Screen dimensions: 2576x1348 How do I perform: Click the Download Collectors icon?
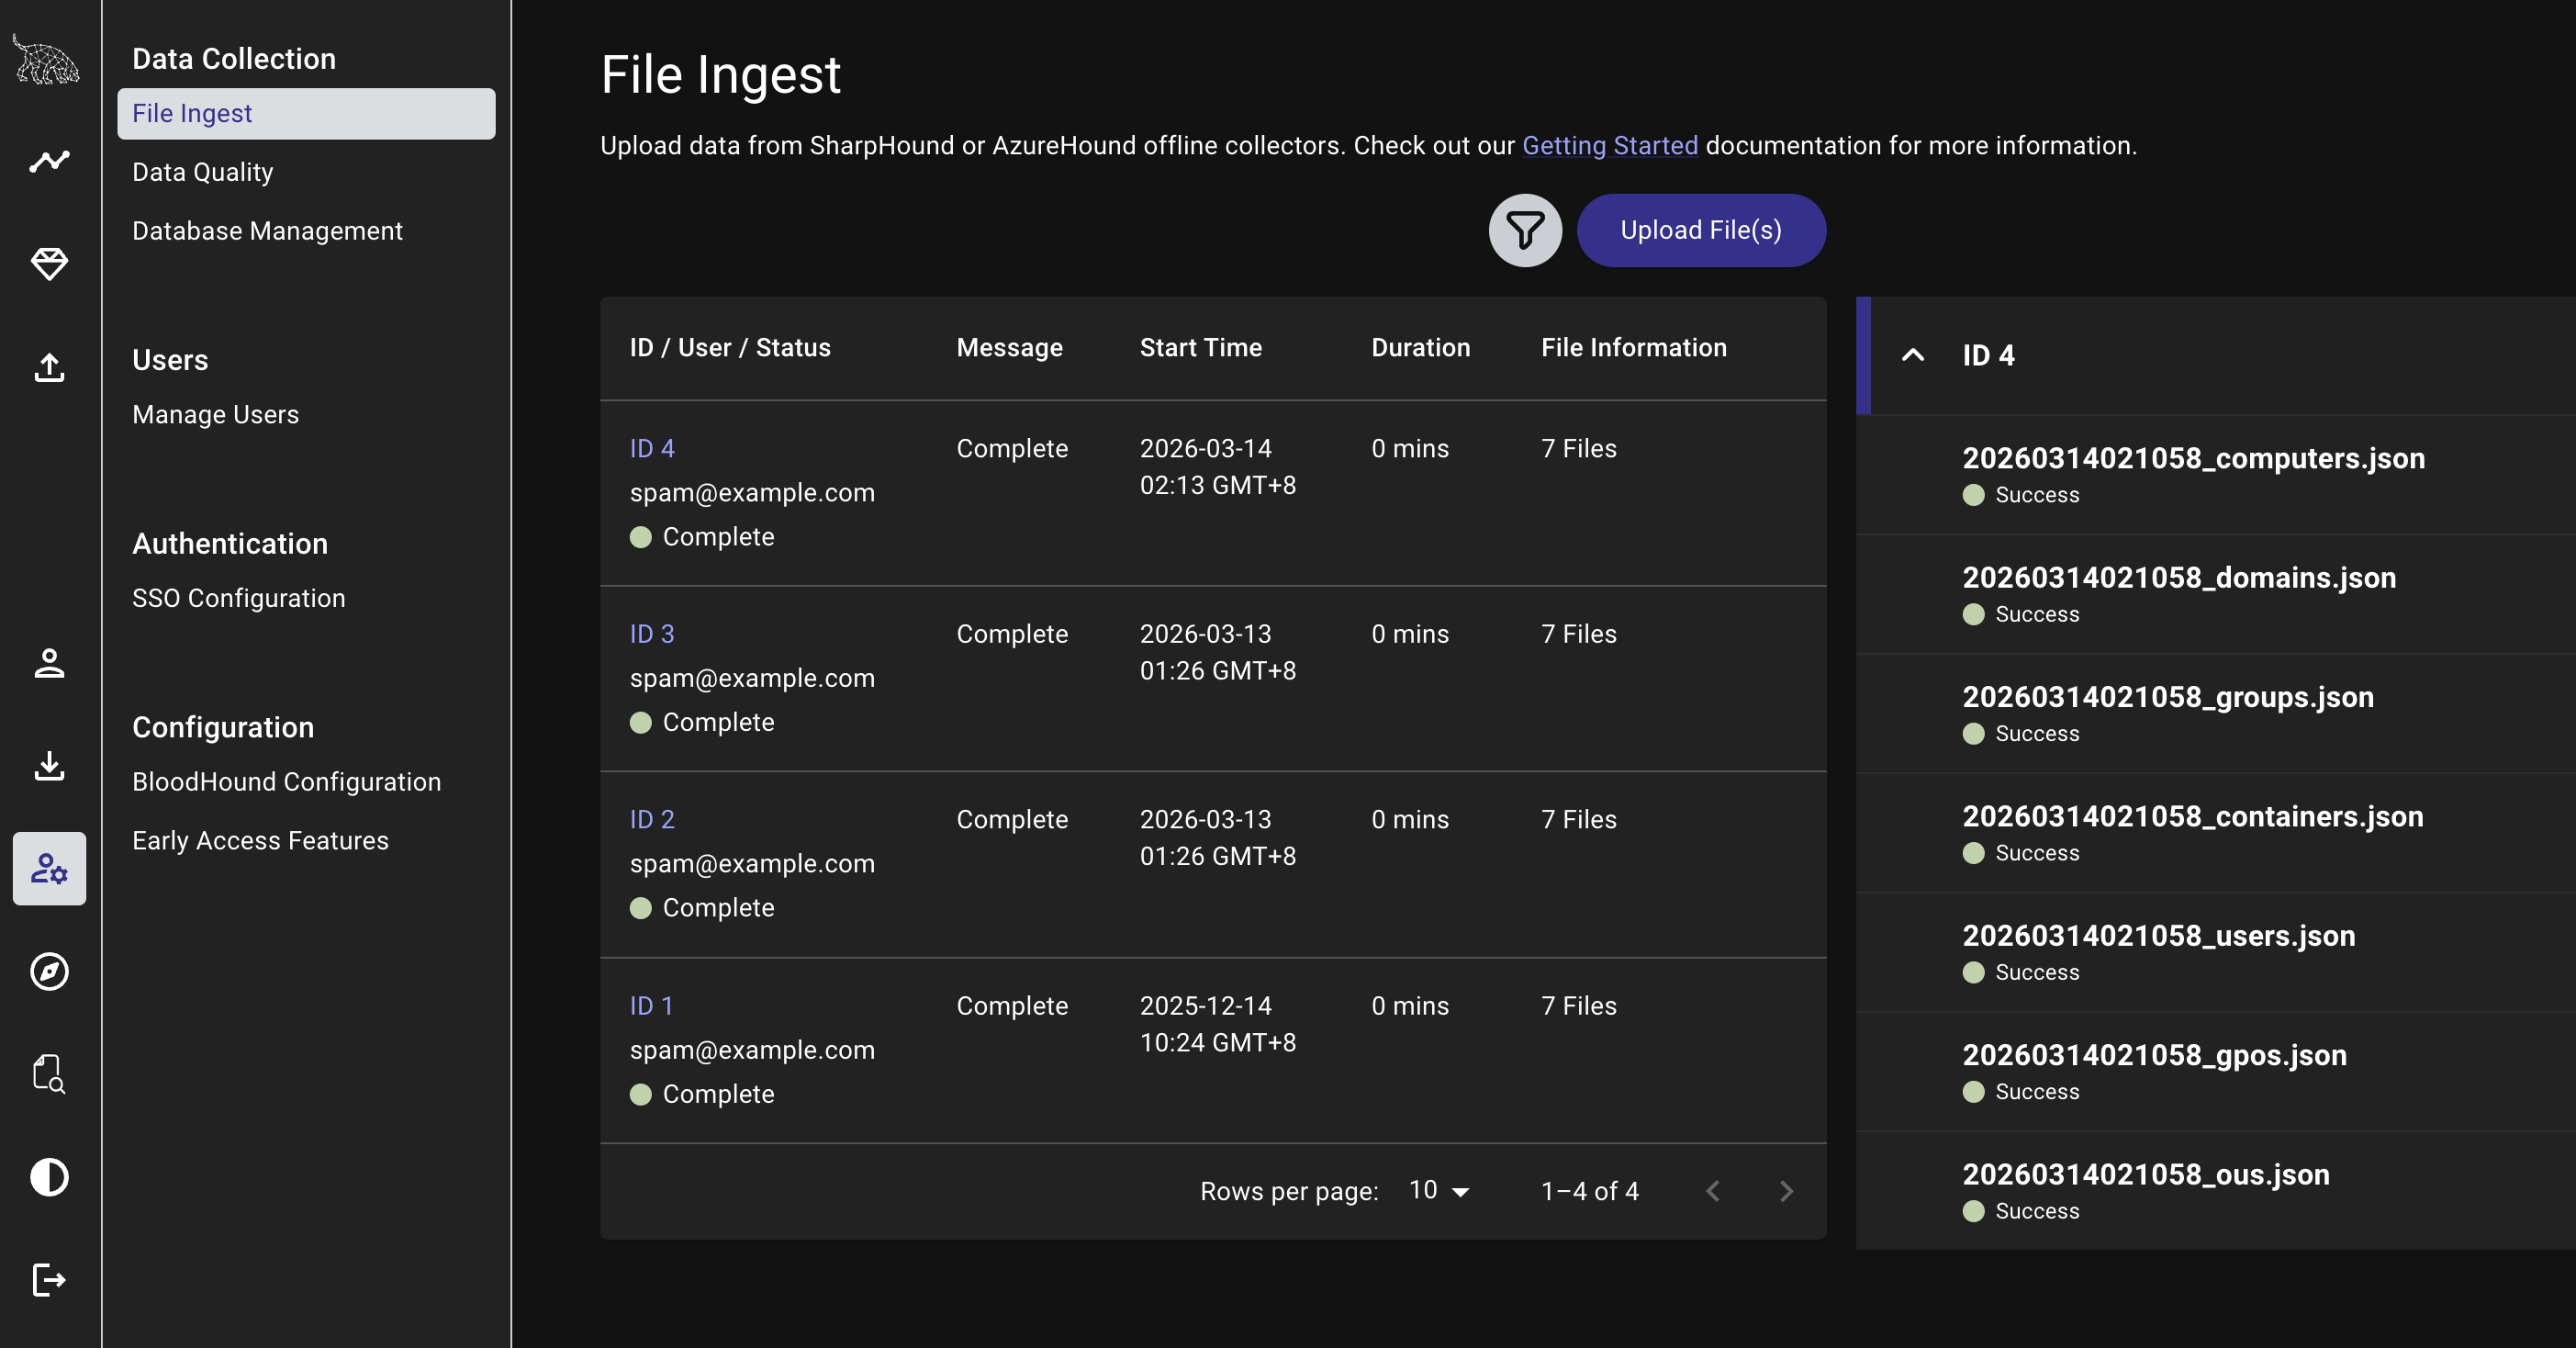pos(49,766)
